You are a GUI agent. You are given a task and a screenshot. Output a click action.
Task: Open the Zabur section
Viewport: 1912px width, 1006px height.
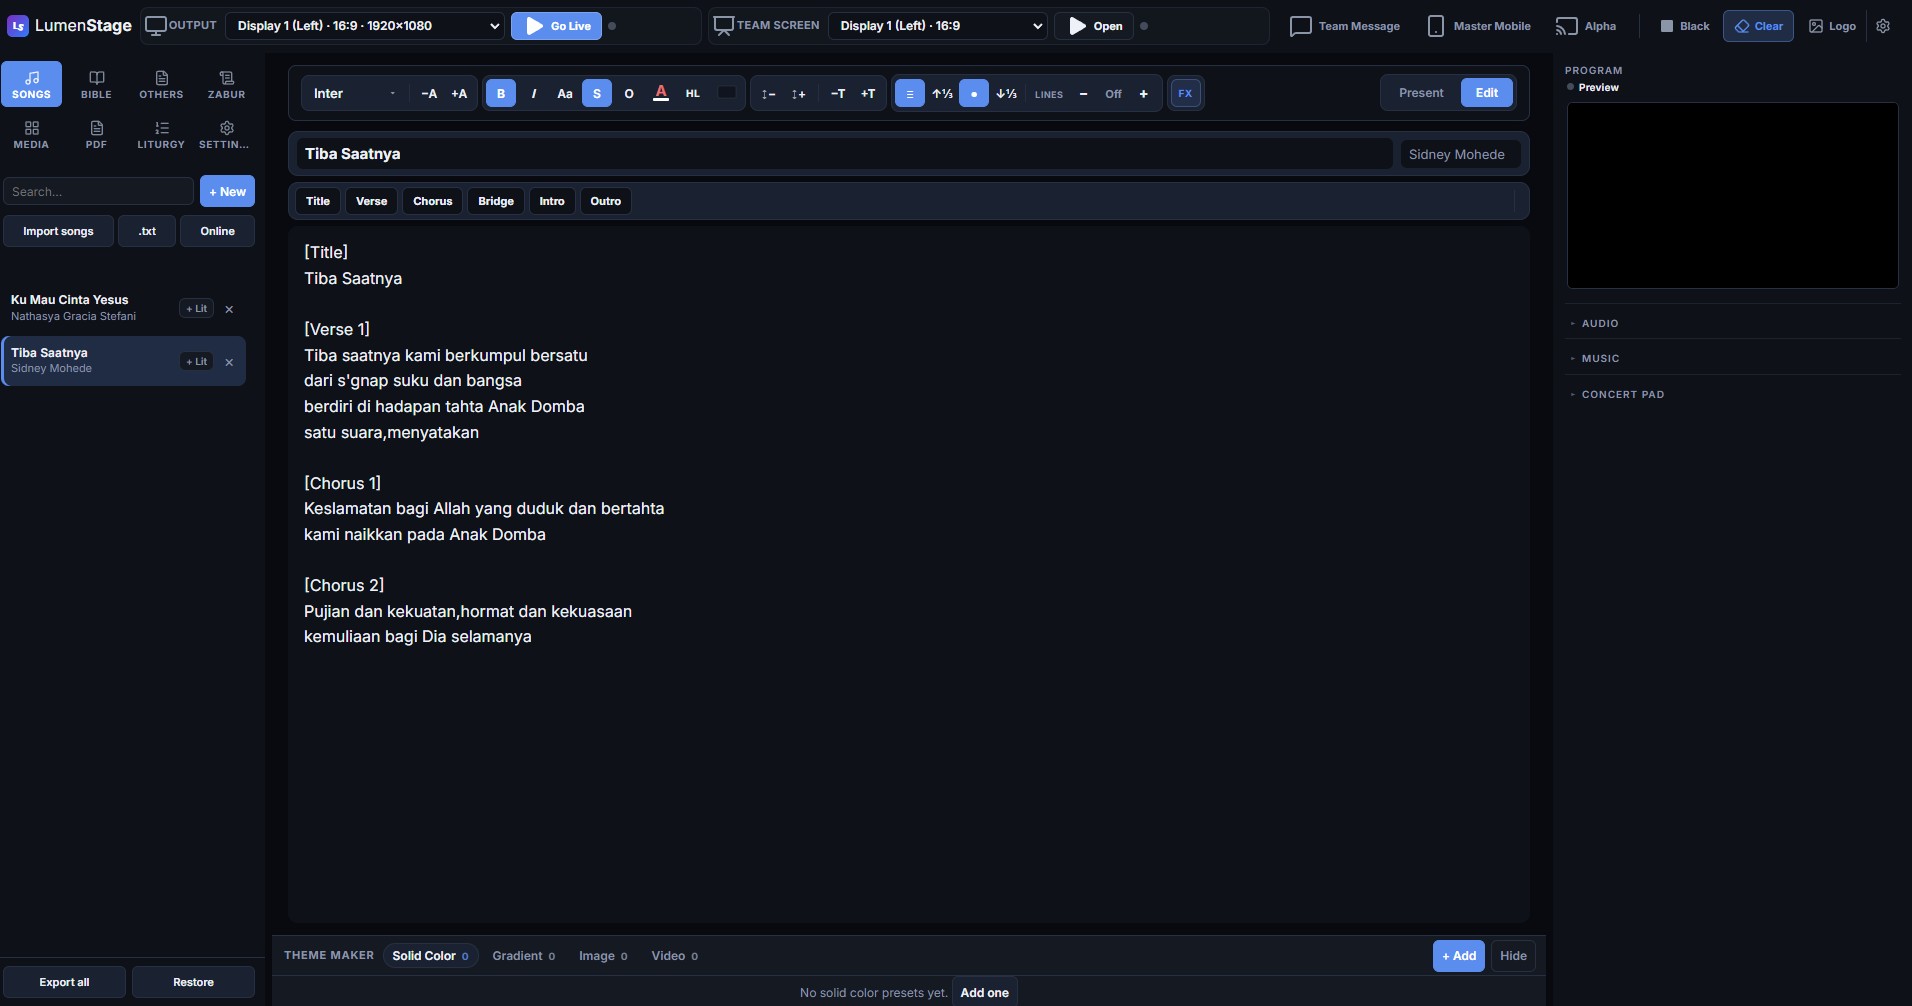[226, 84]
